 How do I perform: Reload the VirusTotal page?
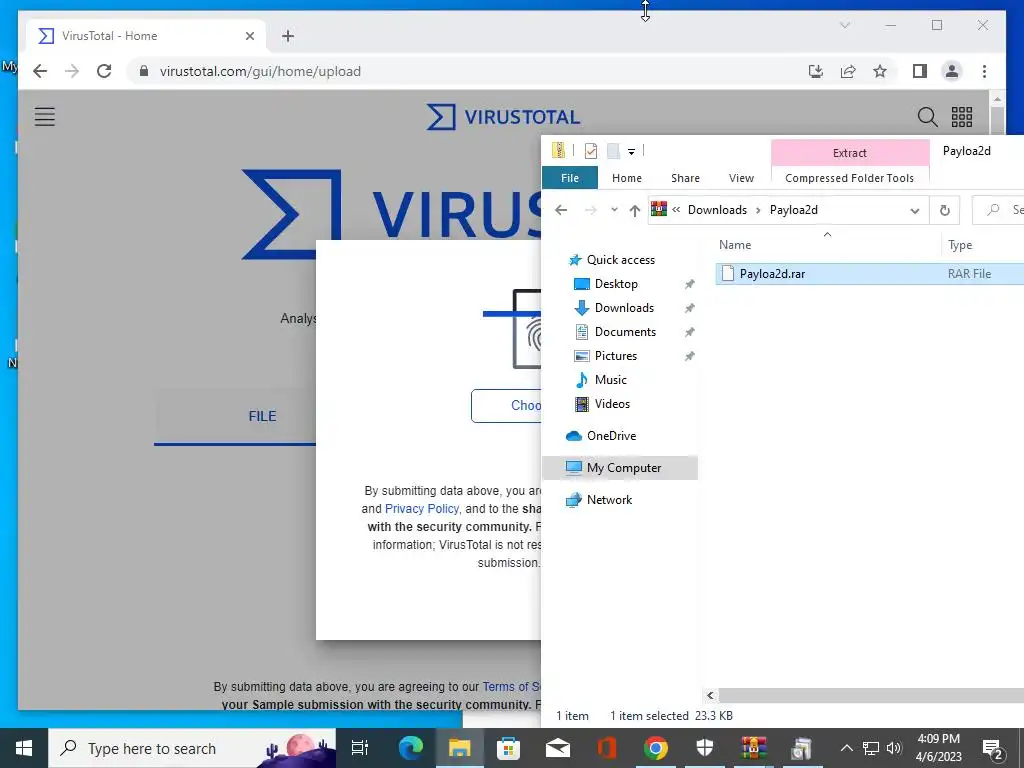click(x=104, y=71)
